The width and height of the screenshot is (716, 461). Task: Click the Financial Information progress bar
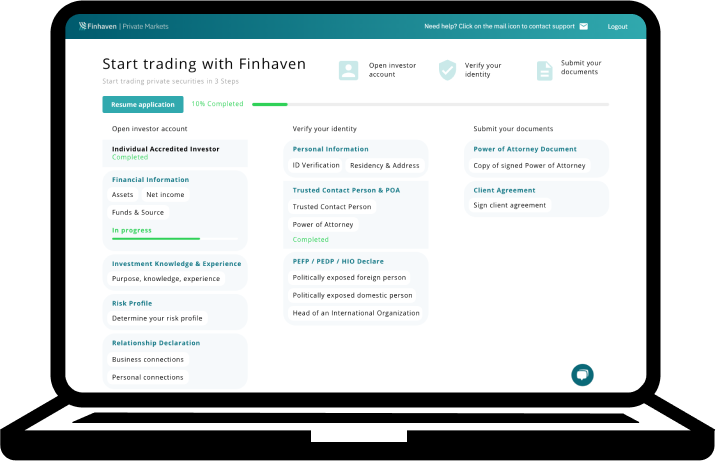(x=175, y=239)
